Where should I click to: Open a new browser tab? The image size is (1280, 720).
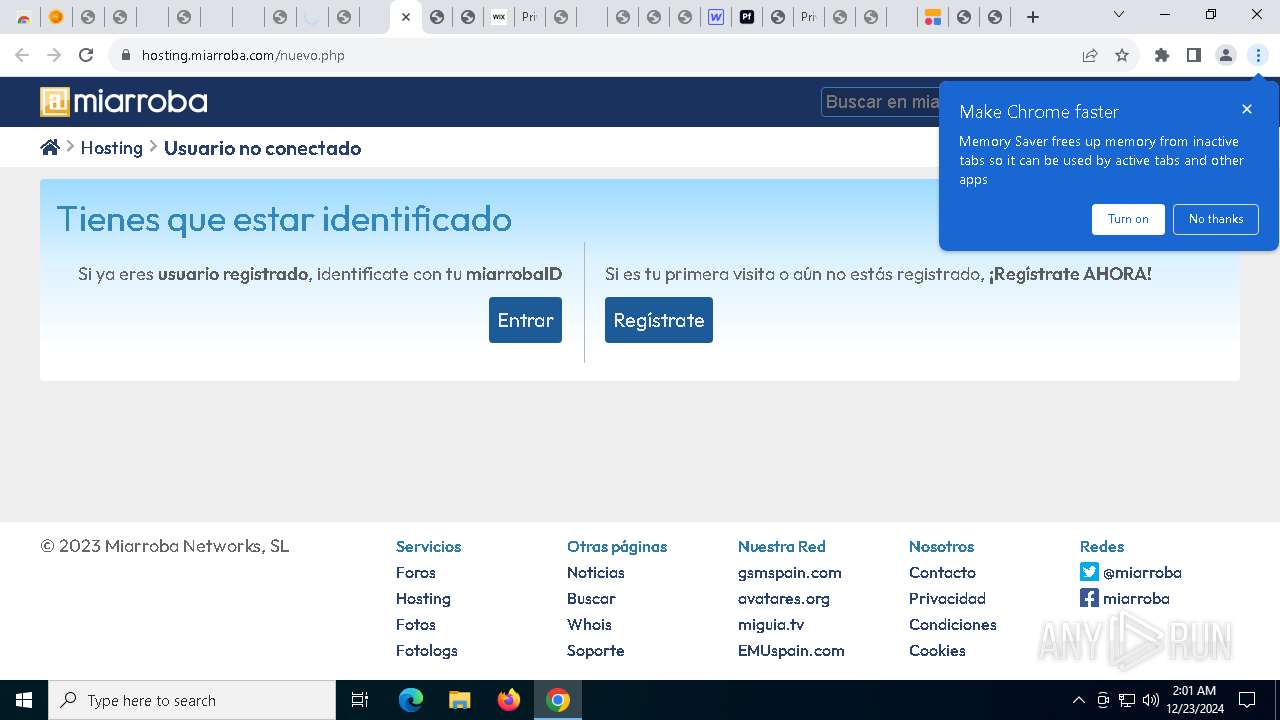tap(1033, 17)
